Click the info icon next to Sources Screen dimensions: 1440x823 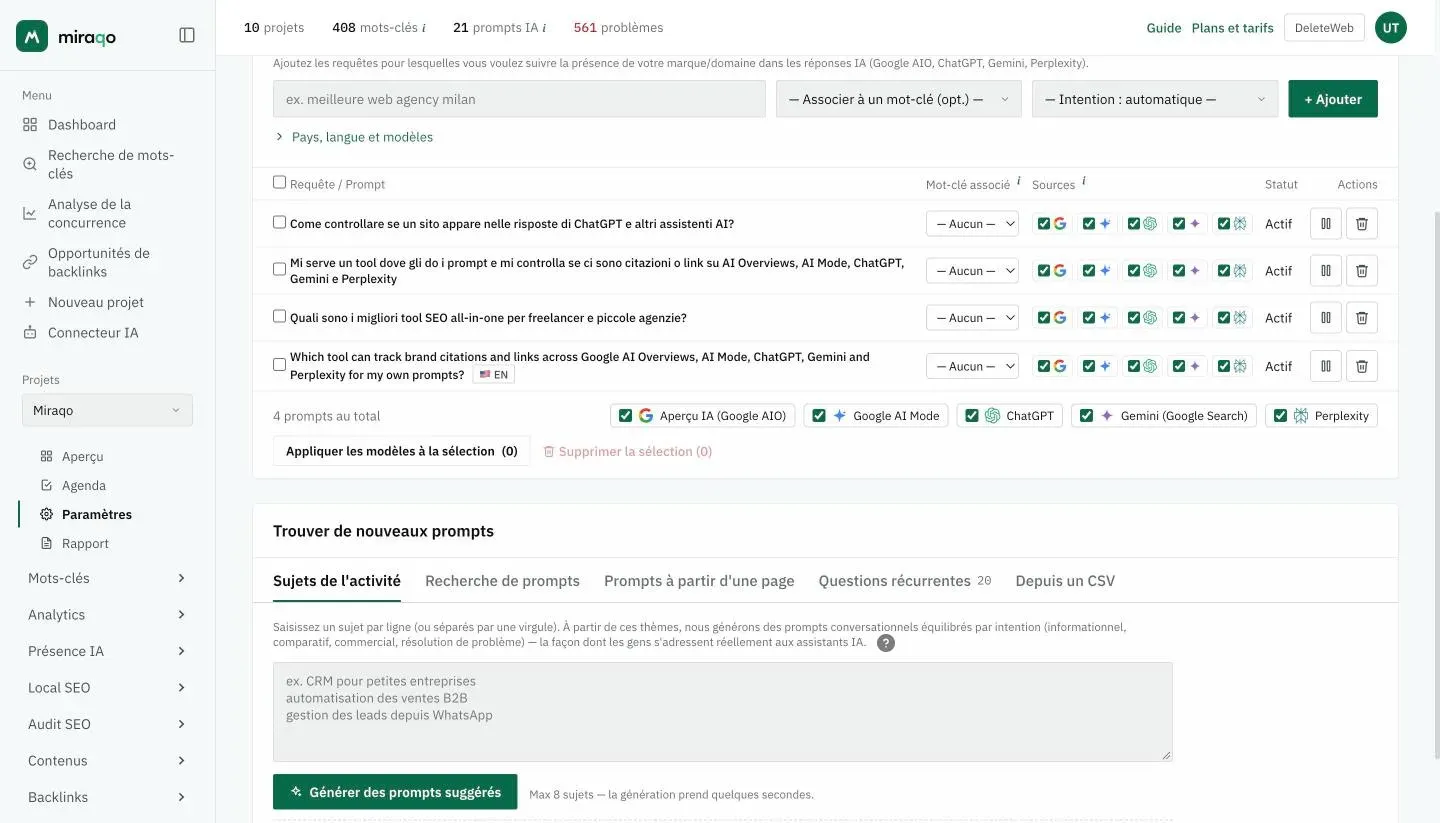point(1084,181)
